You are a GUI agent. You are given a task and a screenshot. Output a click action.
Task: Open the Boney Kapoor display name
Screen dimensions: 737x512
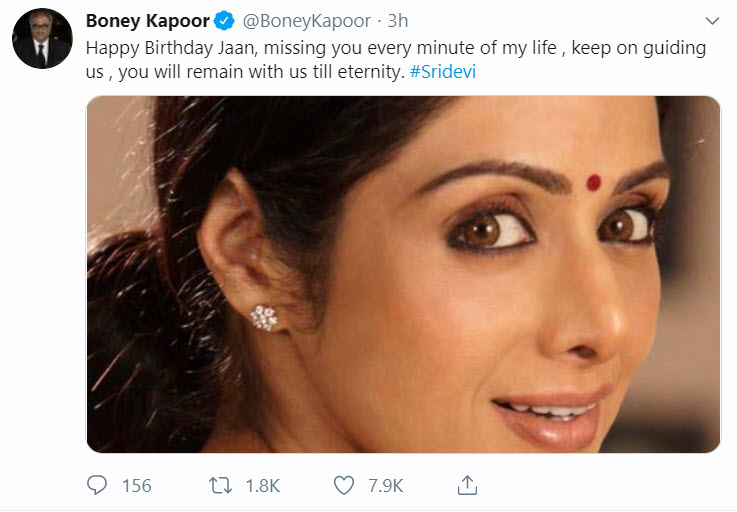144,21
